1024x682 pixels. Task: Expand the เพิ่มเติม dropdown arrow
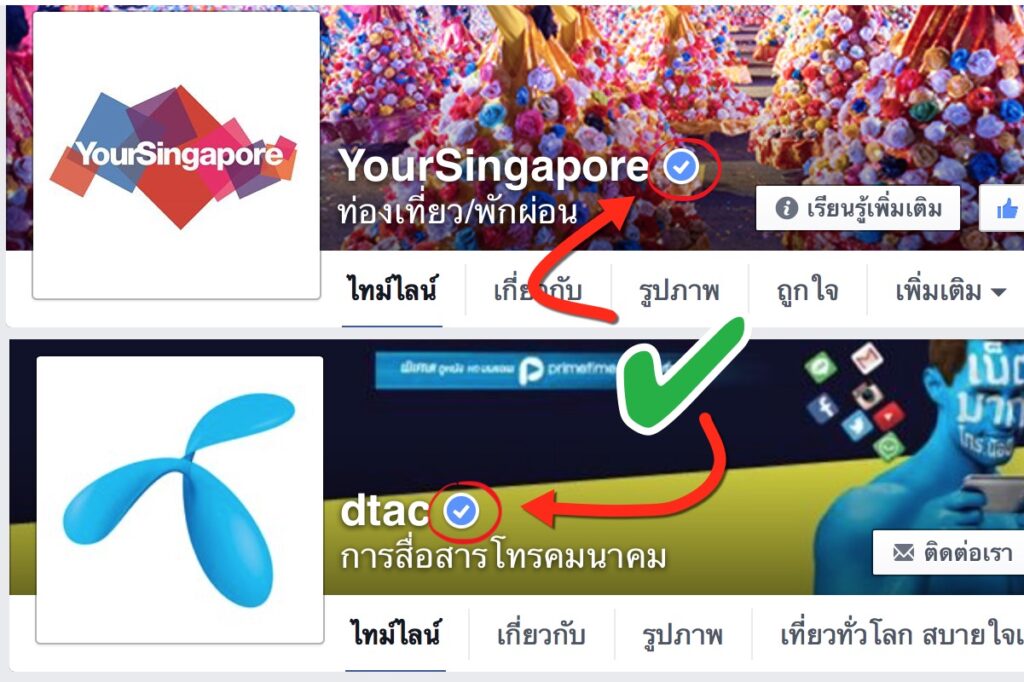click(998, 292)
